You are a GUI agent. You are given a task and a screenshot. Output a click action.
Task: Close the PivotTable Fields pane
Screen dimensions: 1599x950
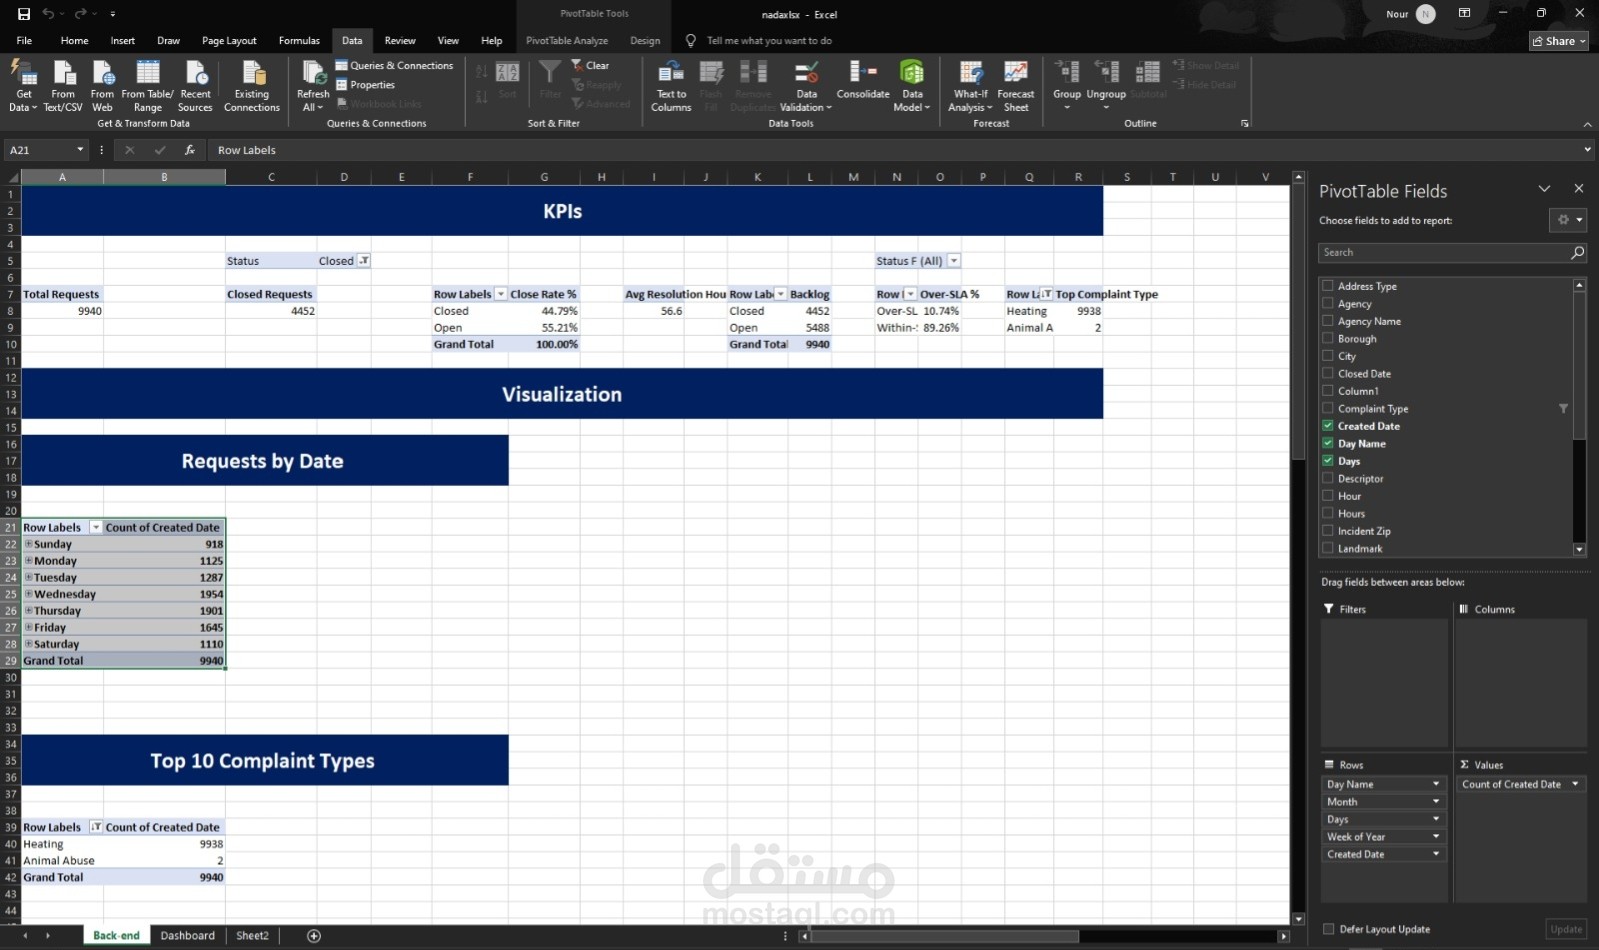[x=1579, y=189]
